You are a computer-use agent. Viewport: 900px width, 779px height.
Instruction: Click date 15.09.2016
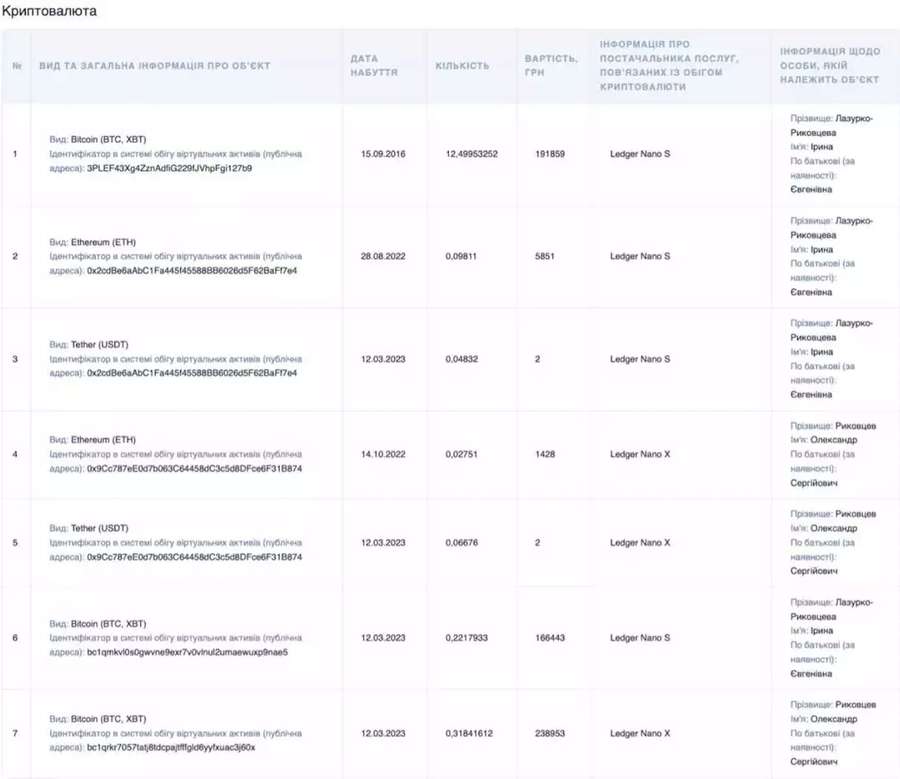click(x=383, y=154)
